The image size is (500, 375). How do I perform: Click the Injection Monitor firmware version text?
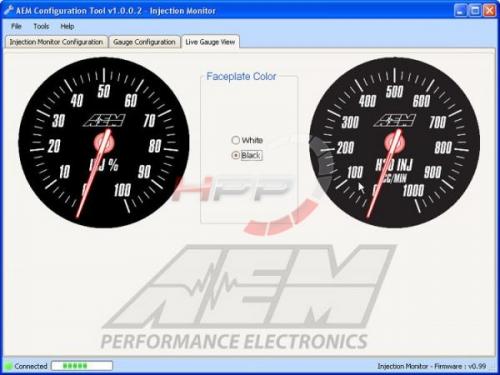coord(432,366)
